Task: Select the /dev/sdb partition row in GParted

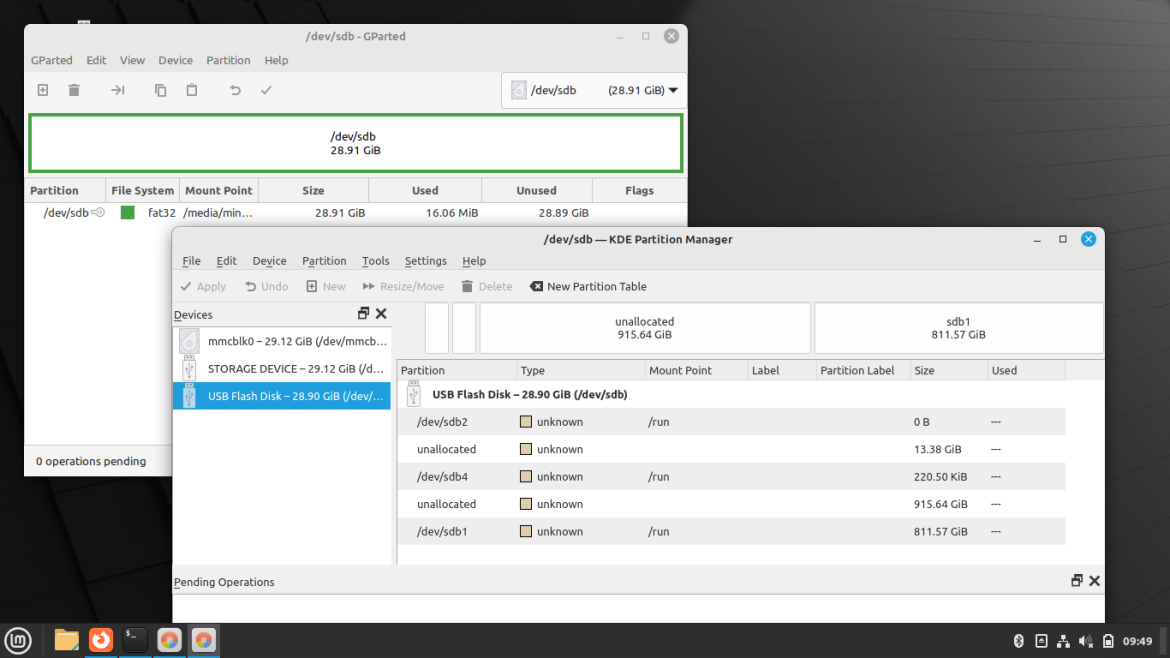Action: 355,213
